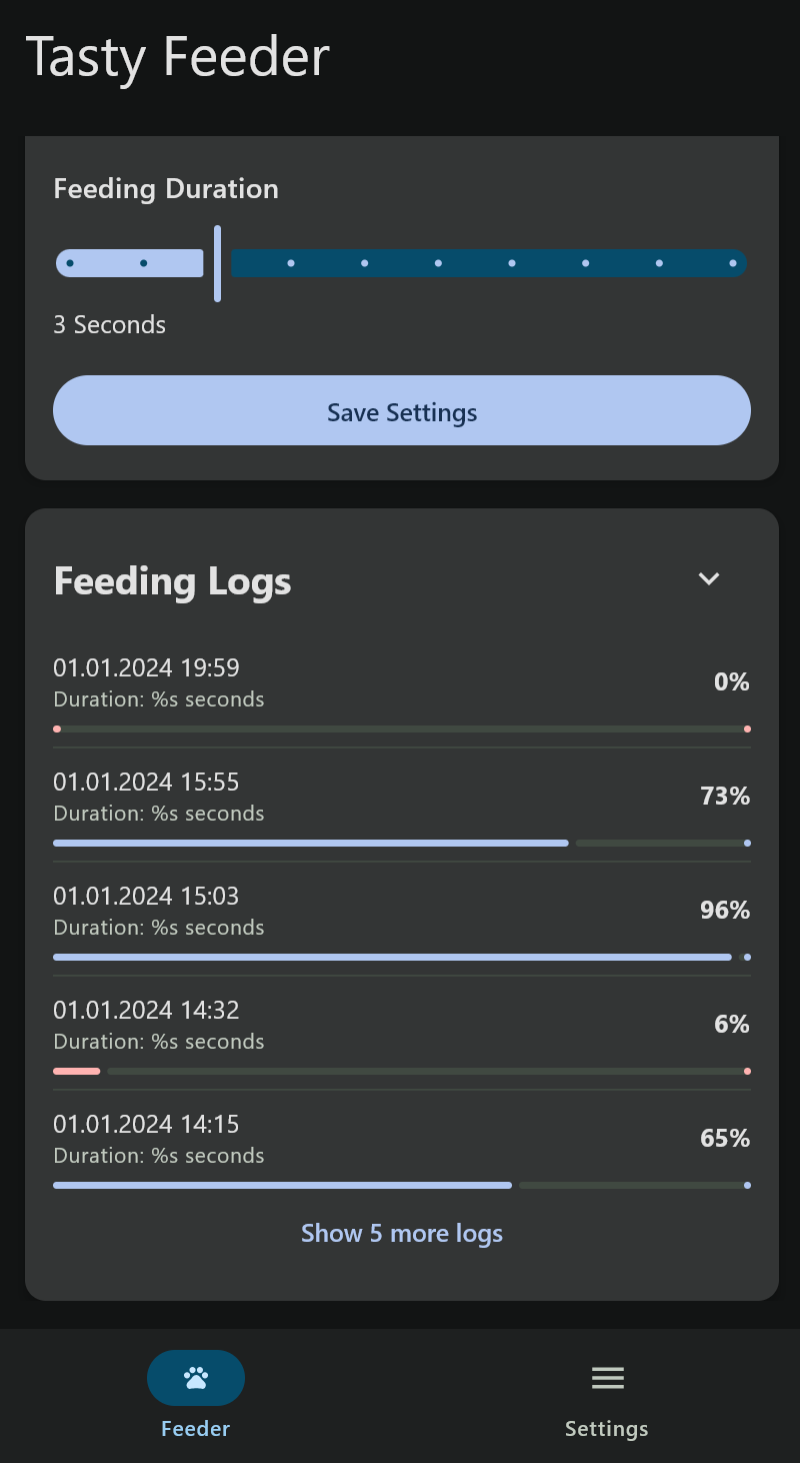Click the 96% progress bar
The height and width of the screenshot is (1463, 800).
(400, 957)
